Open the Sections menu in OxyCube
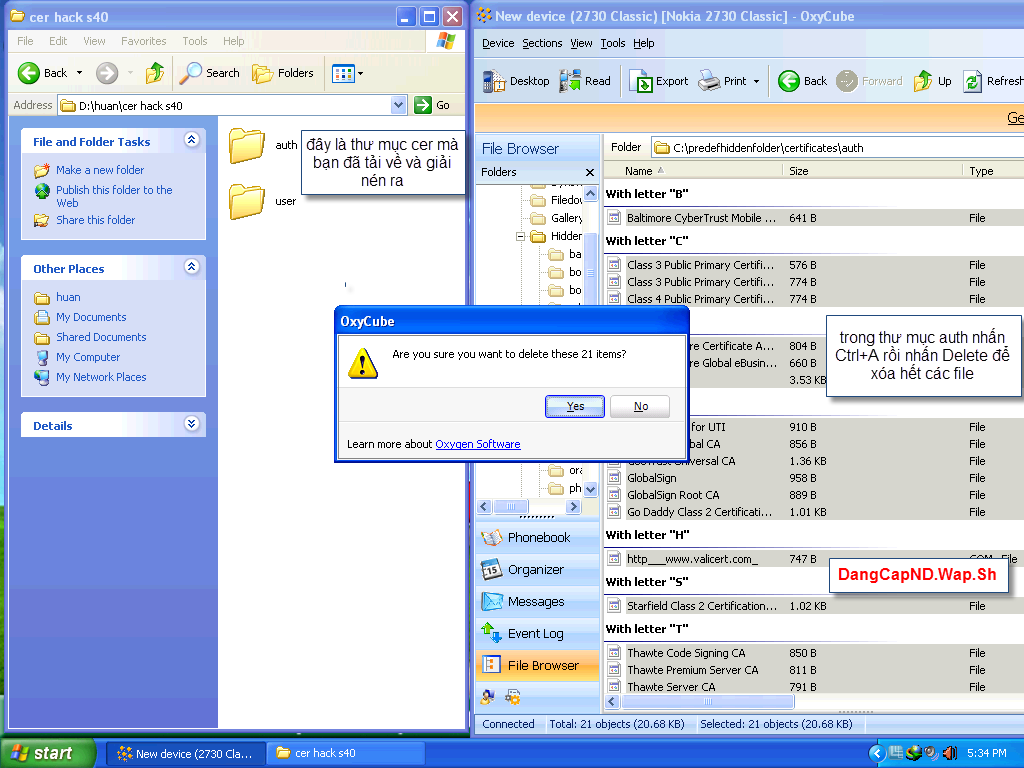 pos(542,43)
